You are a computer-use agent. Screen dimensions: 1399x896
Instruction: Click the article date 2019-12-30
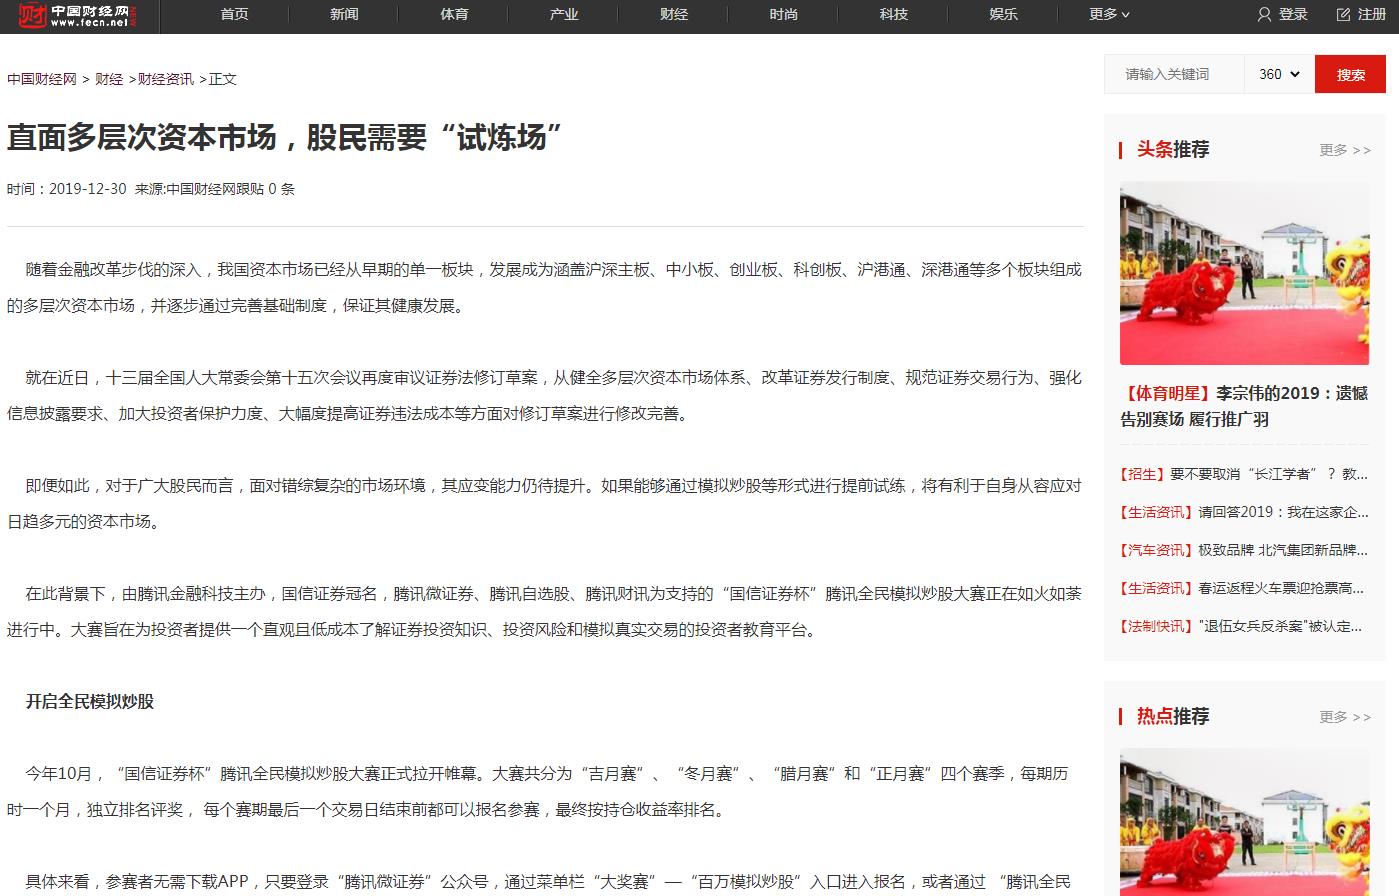pos(88,189)
